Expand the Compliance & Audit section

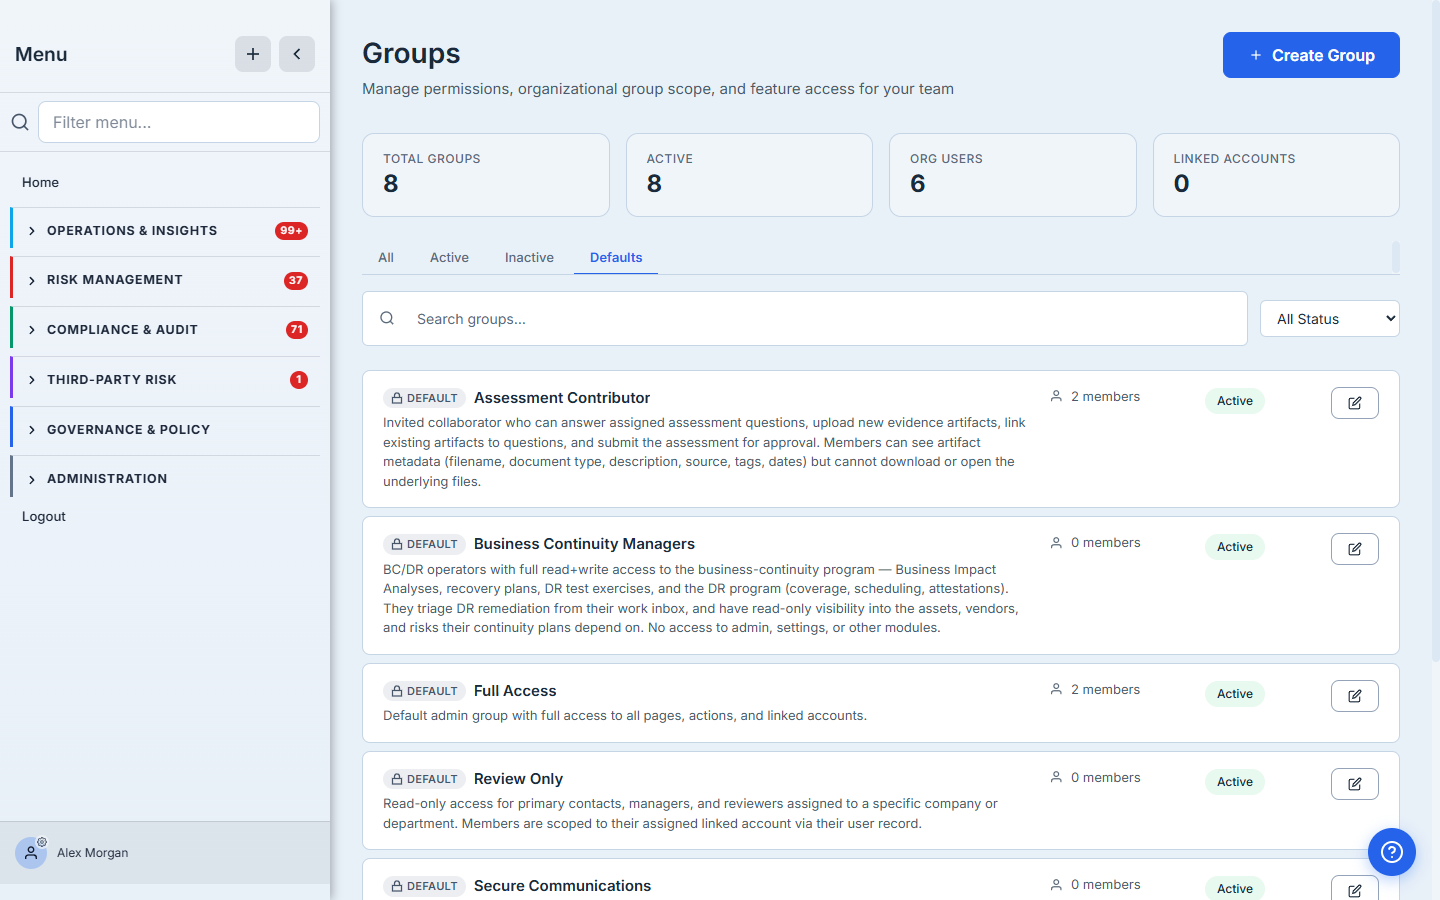click(165, 330)
